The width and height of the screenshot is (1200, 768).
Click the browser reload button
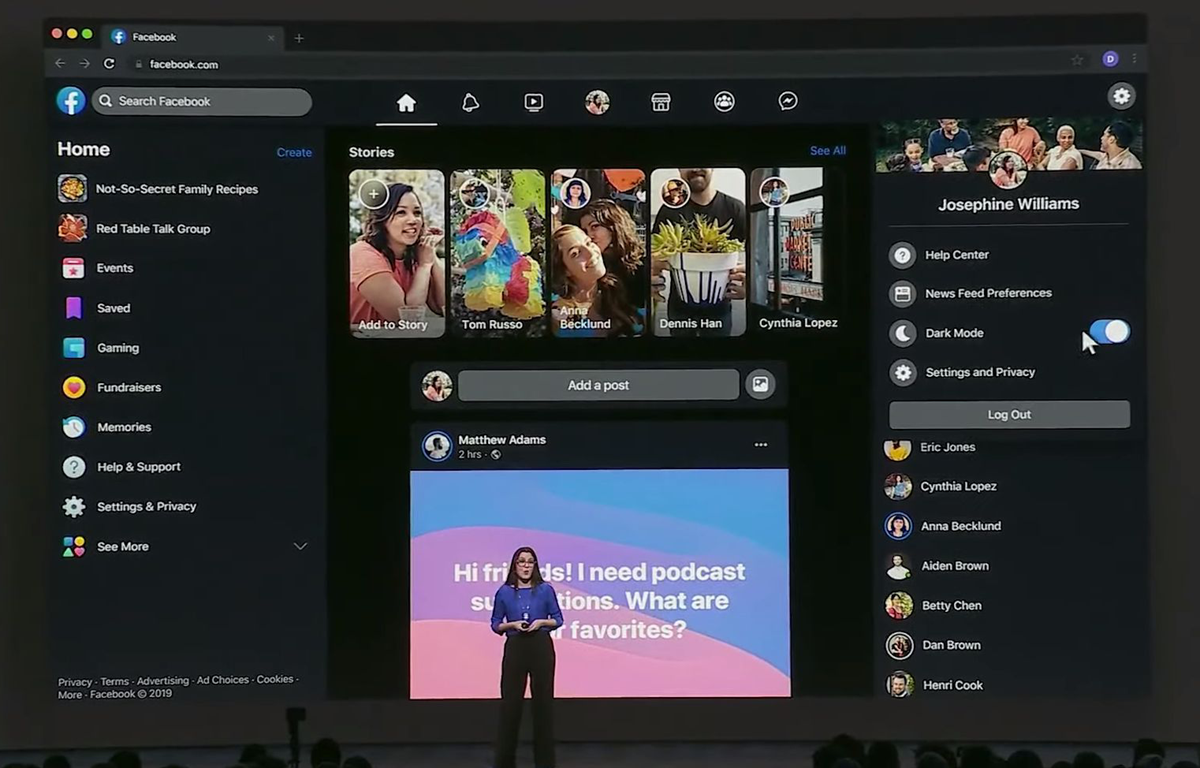click(109, 63)
